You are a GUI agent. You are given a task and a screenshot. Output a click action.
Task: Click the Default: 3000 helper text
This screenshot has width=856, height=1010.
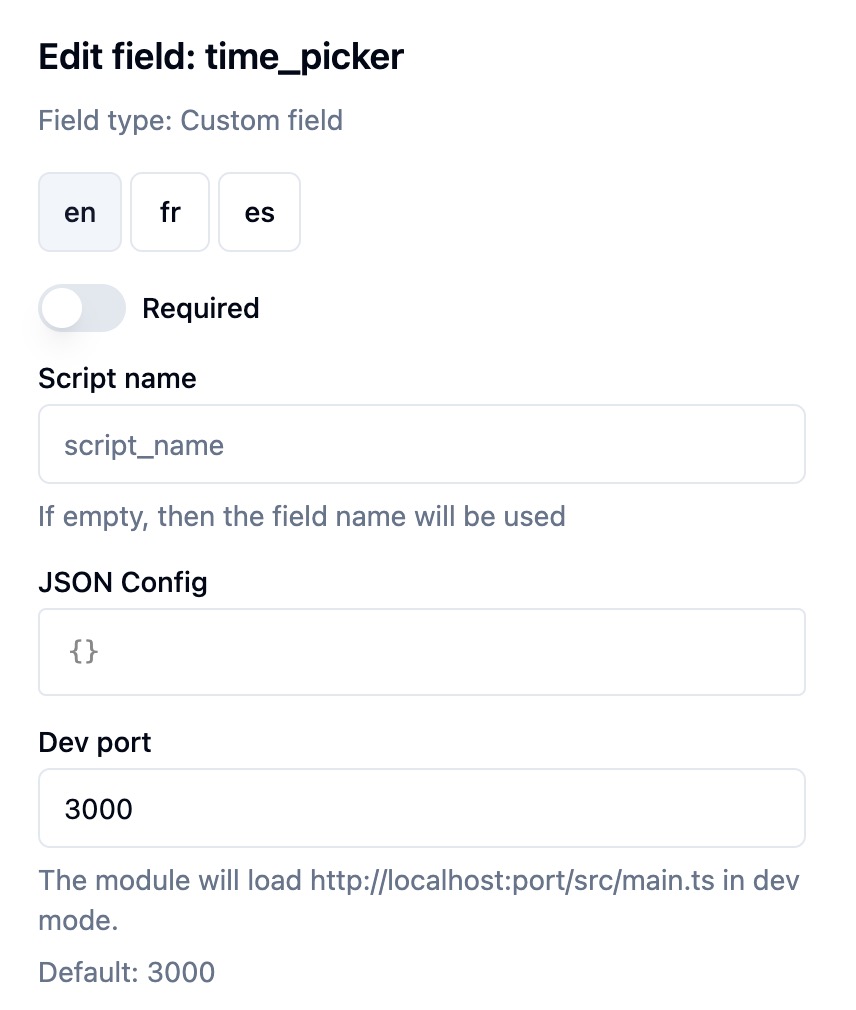(126, 972)
